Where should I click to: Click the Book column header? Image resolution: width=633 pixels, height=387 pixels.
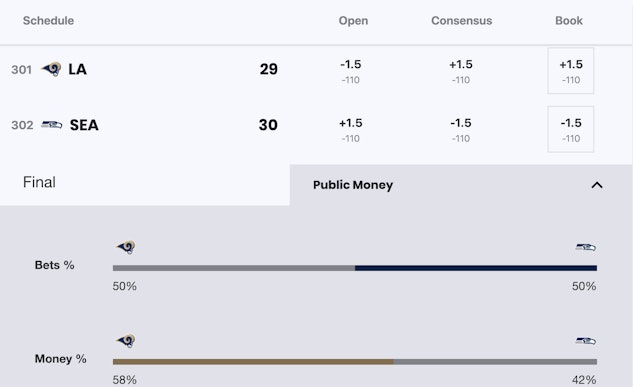569,21
